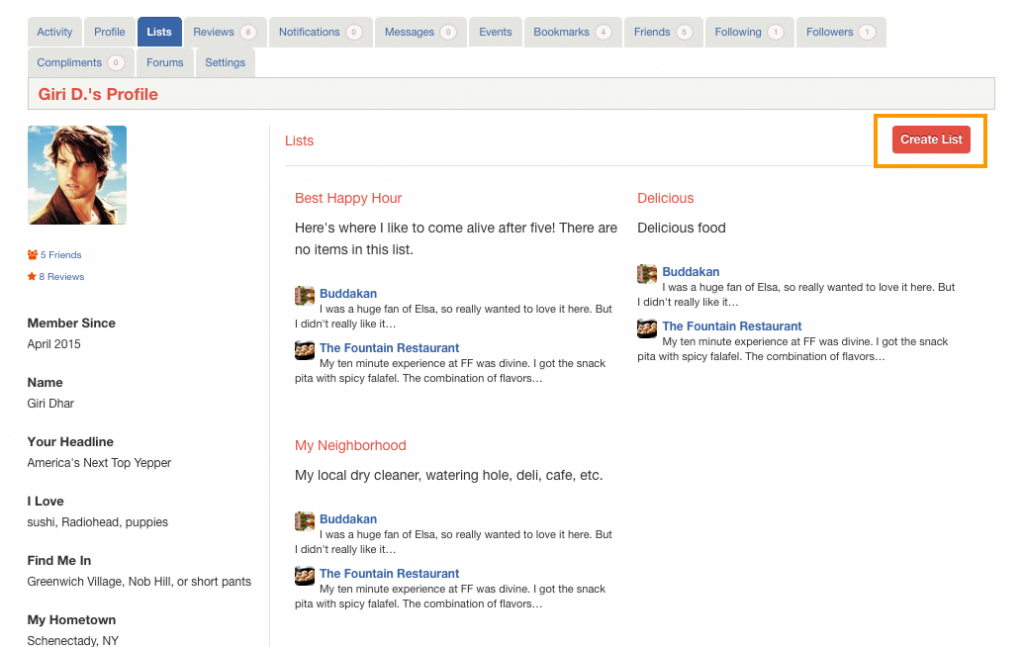Open Buddakan link in Delicious list
This screenshot has width=1024, height=647.
point(691,272)
